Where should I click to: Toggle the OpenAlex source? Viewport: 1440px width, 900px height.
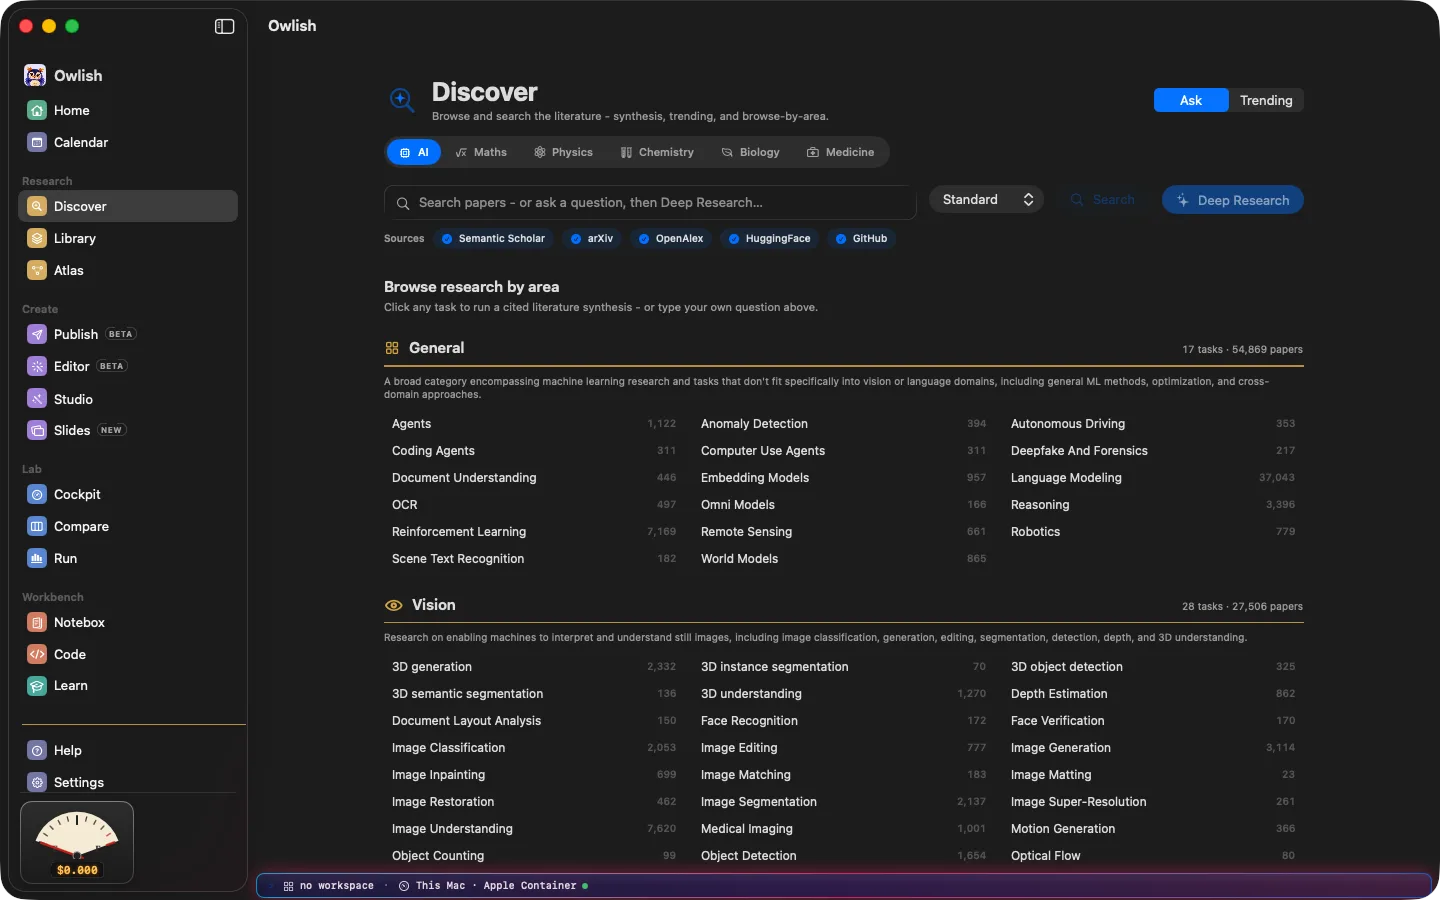(671, 238)
